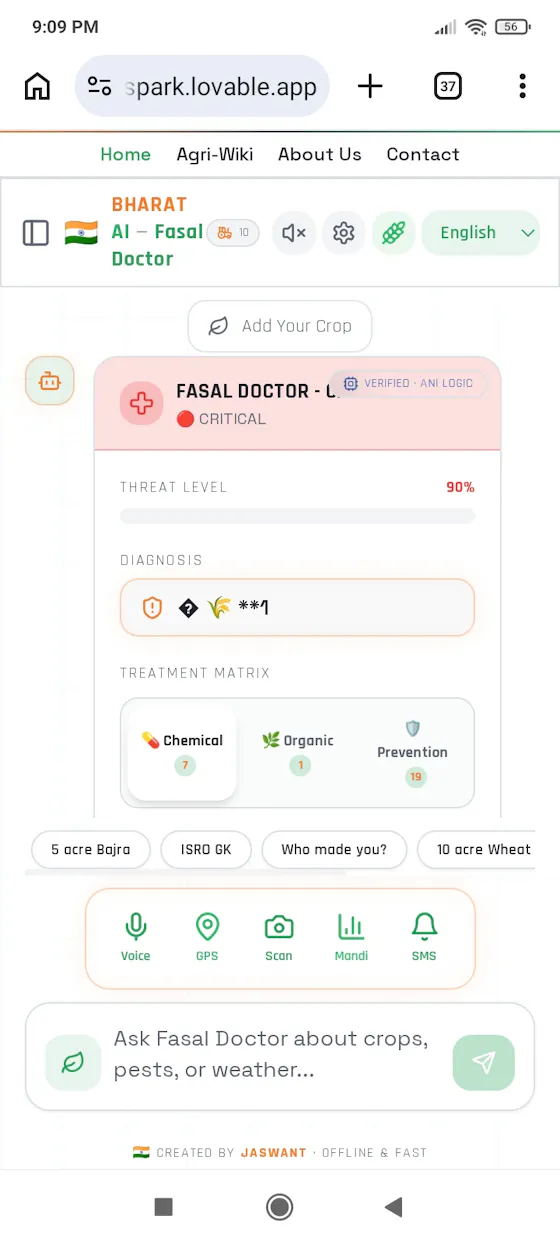560x1244 pixels.
Task: Open the browser tabs counter showing 37
Action: point(448,86)
